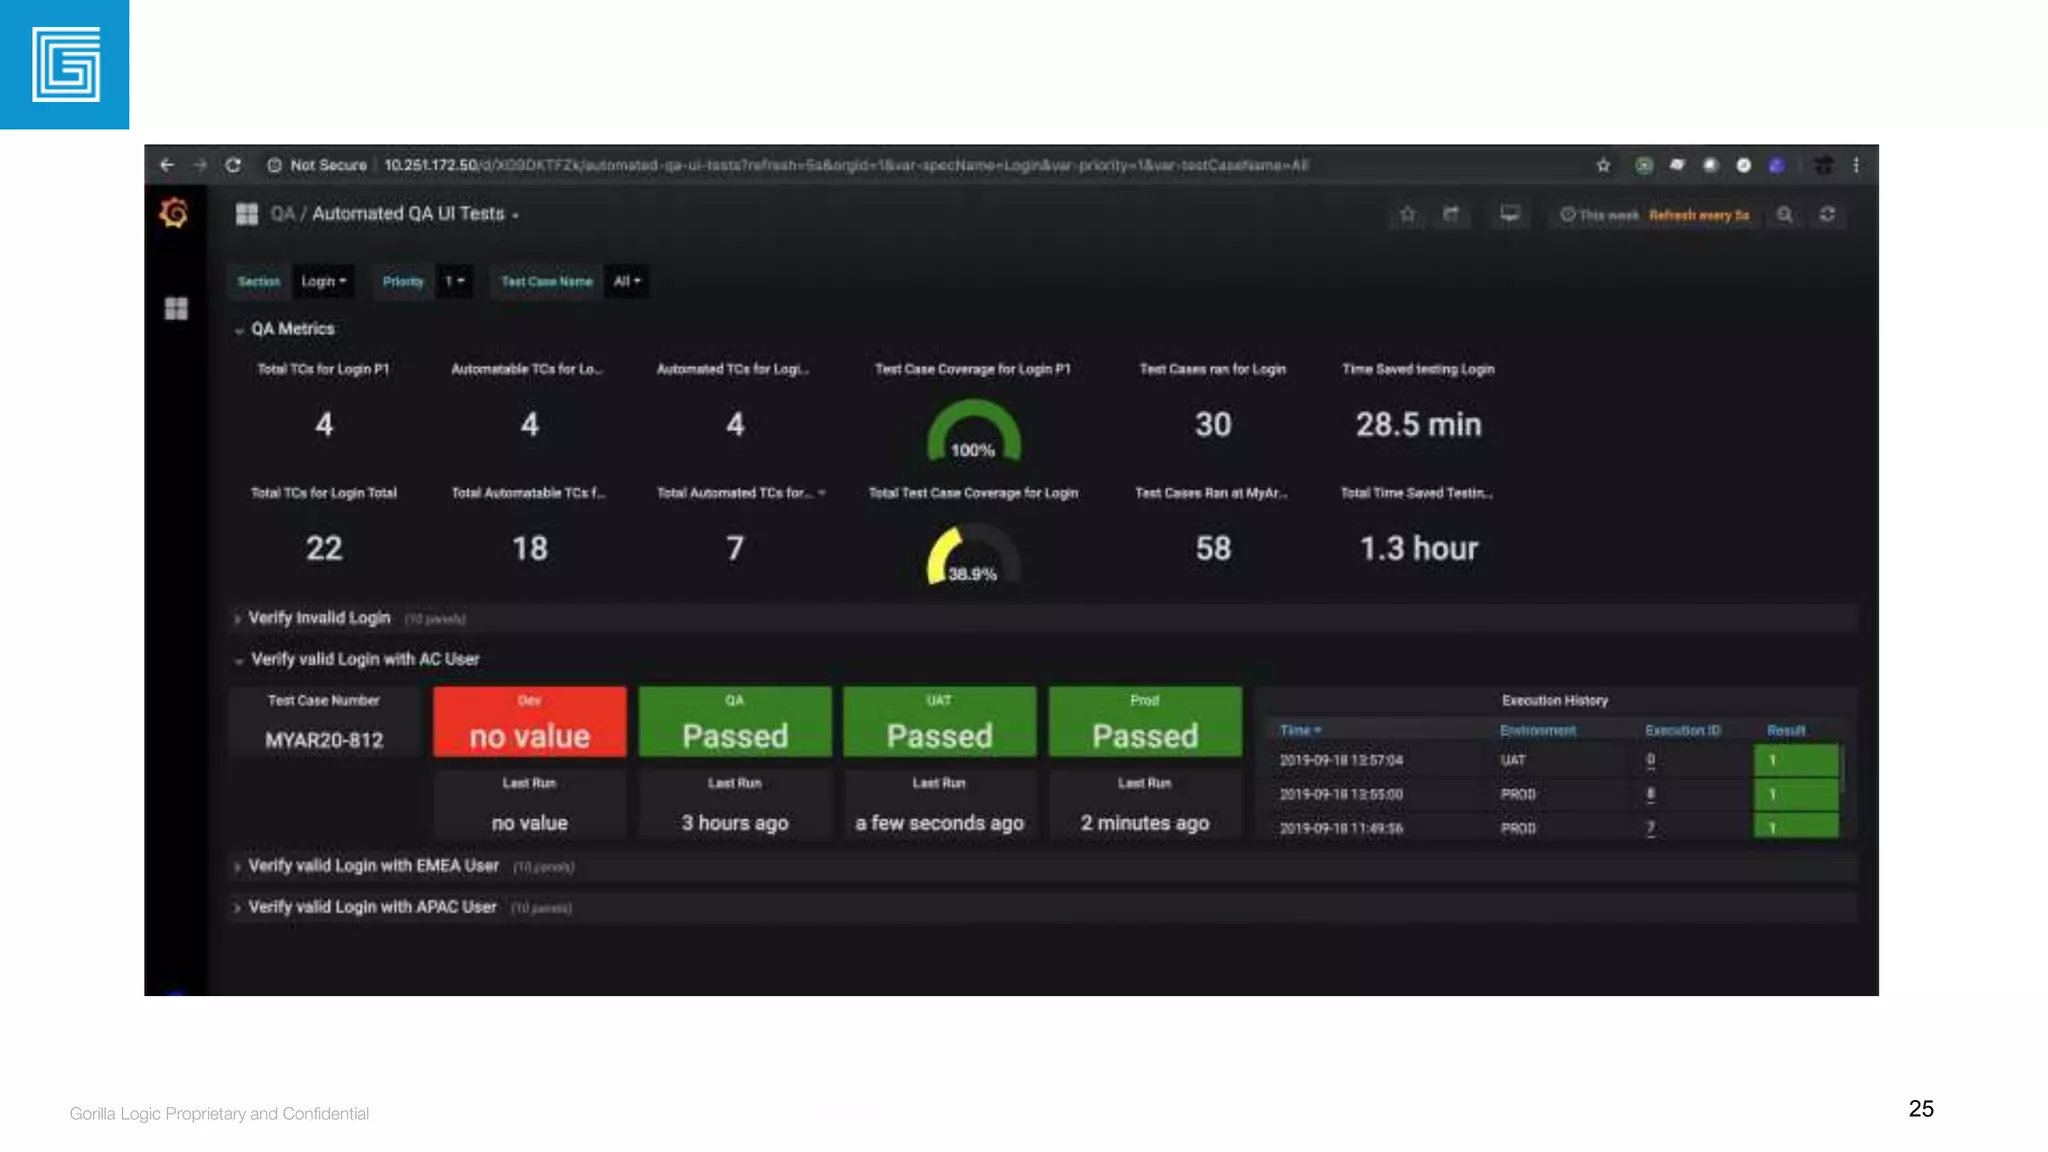Screen dimensions: 2048x1152
Task: Open the Dashboards grid icon in sidebar
Action: click(x=176, y=309)
